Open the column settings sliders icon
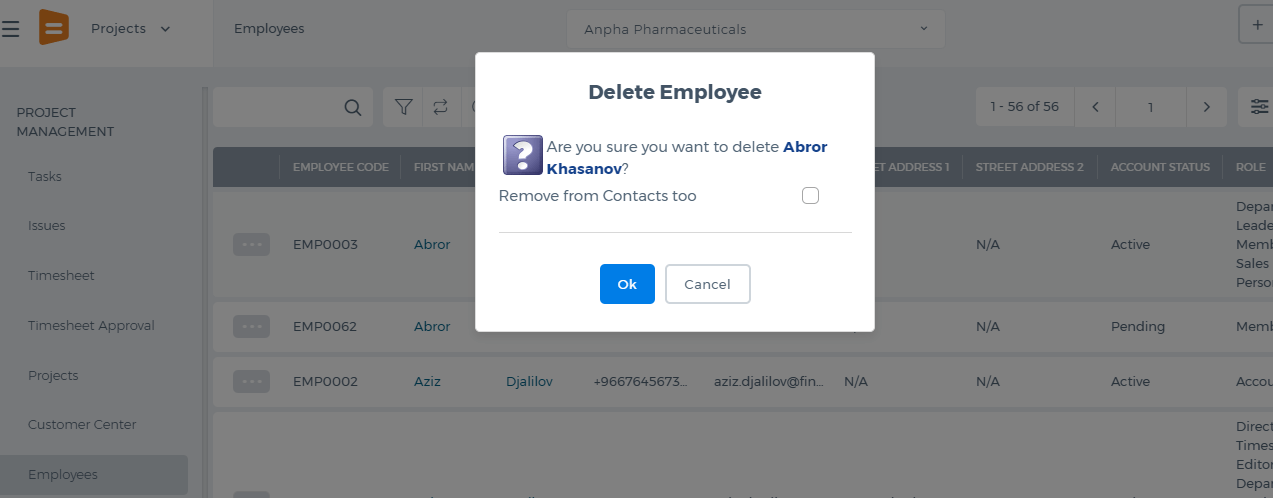Screen dimensions: 1273x498 tap(1258, 107)
